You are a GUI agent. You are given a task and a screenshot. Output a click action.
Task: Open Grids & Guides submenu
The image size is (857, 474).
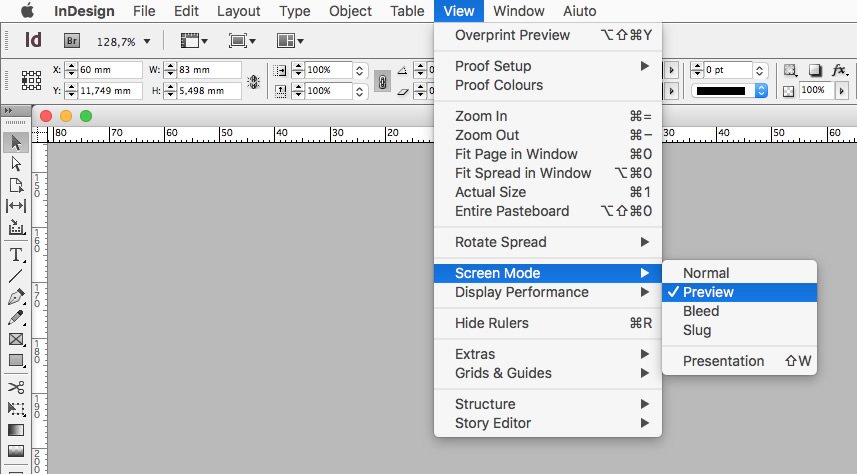(548, 373)
